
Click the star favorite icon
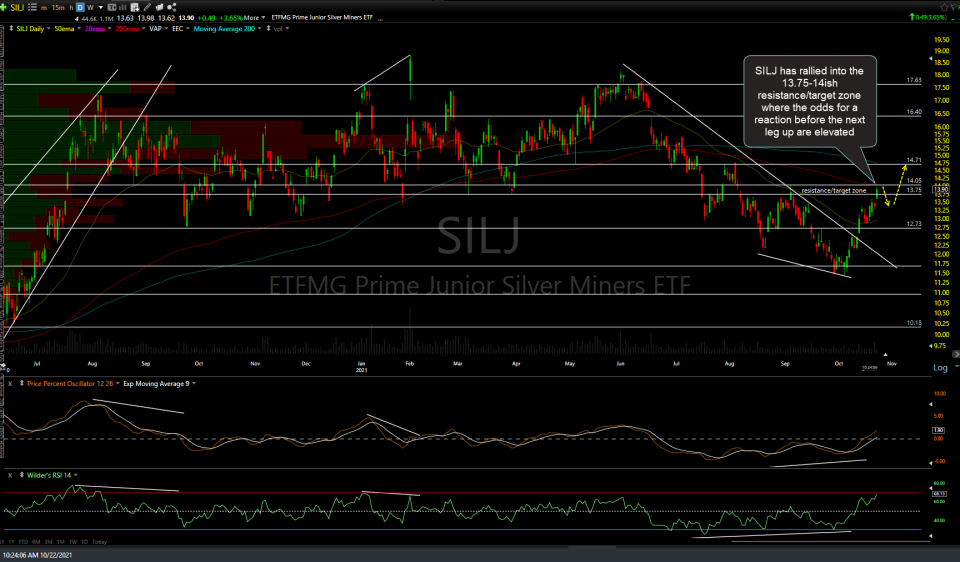(x=944, y=7)
